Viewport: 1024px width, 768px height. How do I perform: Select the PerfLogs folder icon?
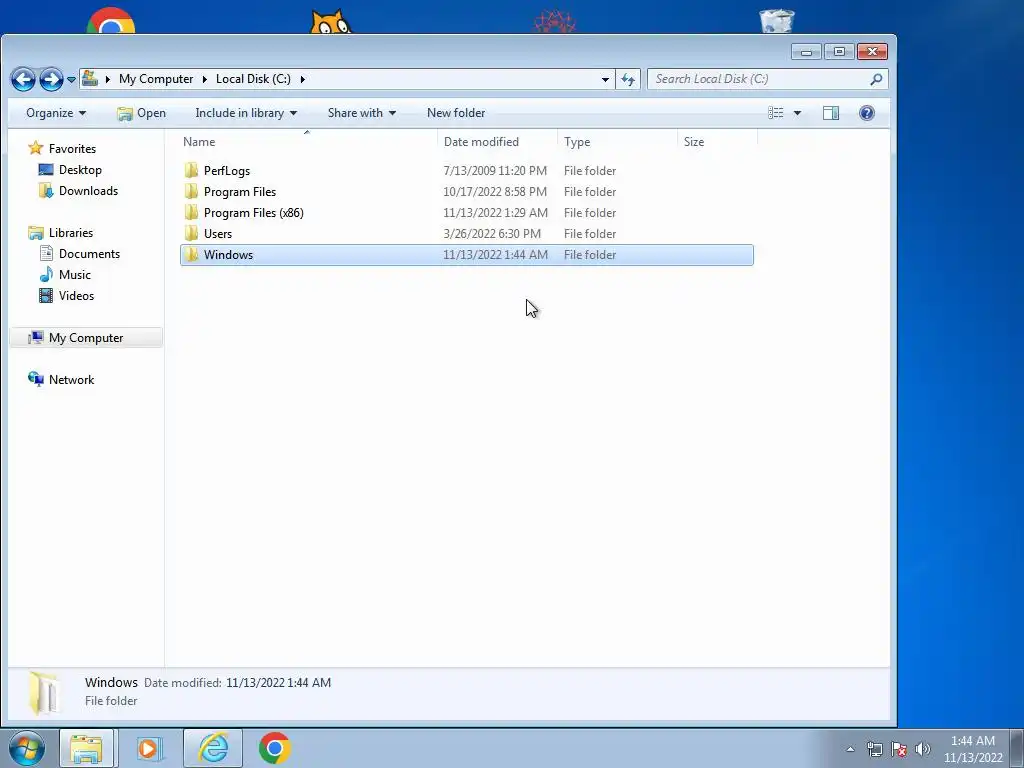(191, 170)
